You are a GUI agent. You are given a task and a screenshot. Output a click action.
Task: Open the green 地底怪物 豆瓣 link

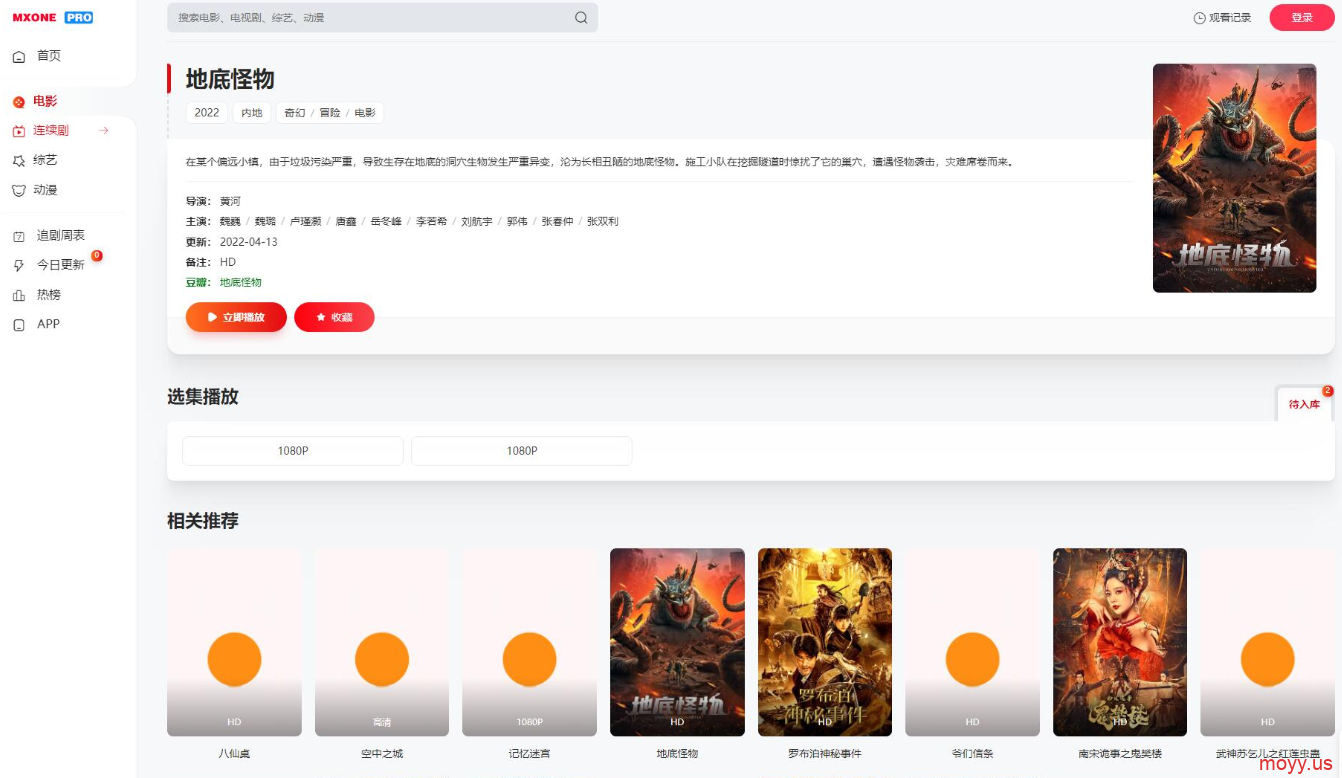coord(241,283)
